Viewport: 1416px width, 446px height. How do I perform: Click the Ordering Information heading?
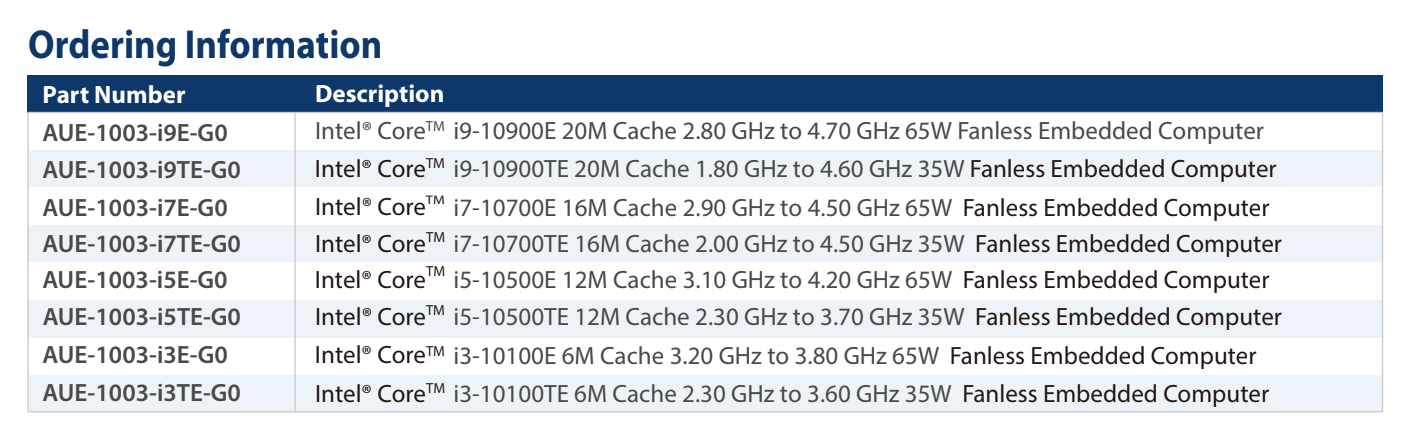[x=205, y=45]
